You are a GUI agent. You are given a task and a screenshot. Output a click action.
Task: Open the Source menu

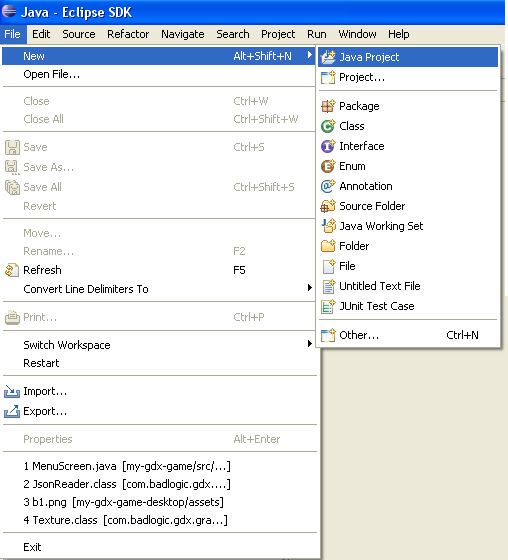(x=79, y=34)
